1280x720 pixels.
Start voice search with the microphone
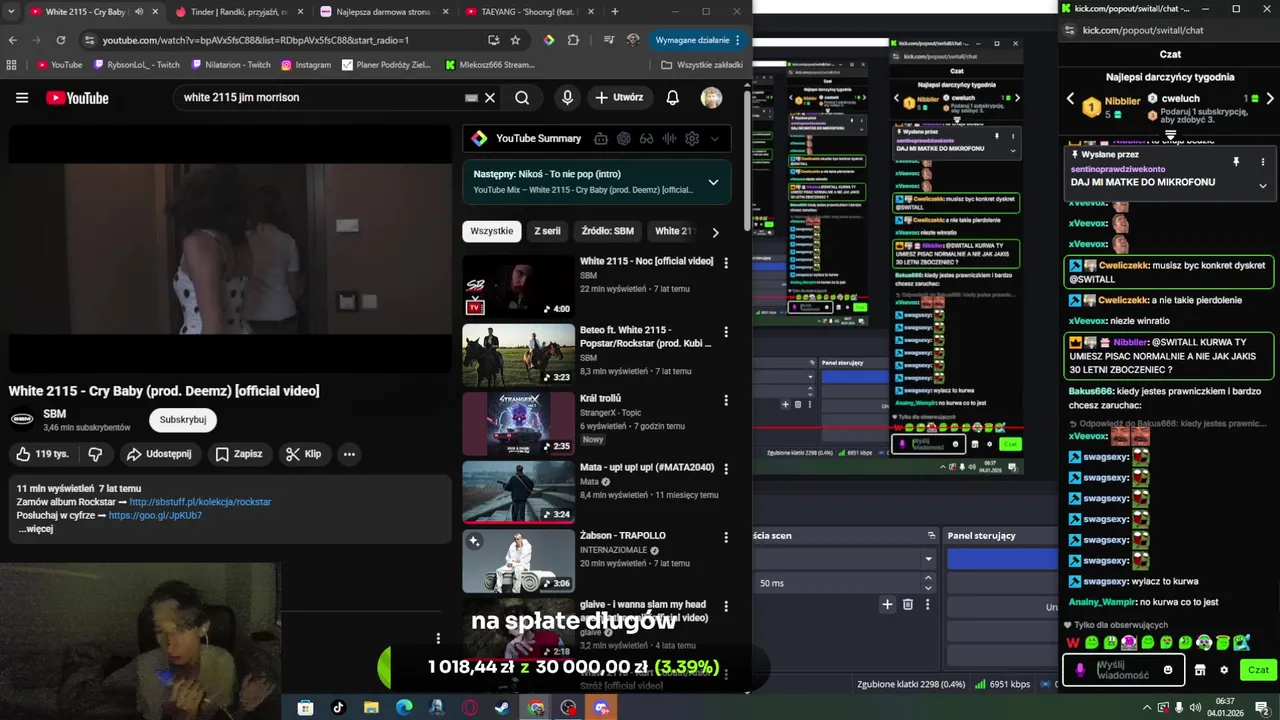(x=567, y=98)
